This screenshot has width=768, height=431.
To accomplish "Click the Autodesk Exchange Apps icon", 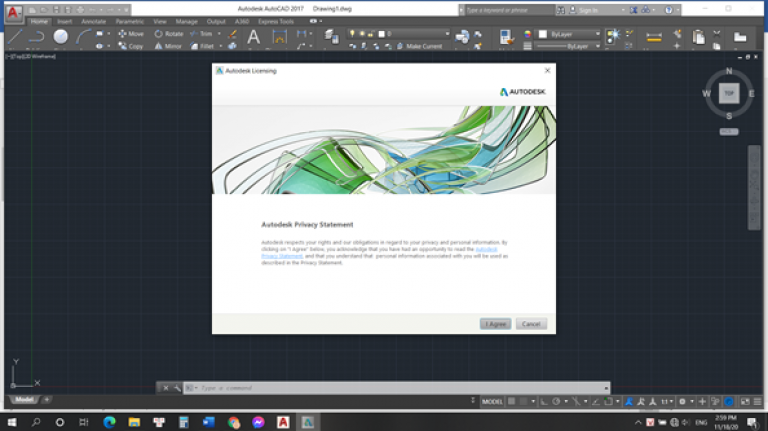I will pyautogui.click(x=633, y=10).
